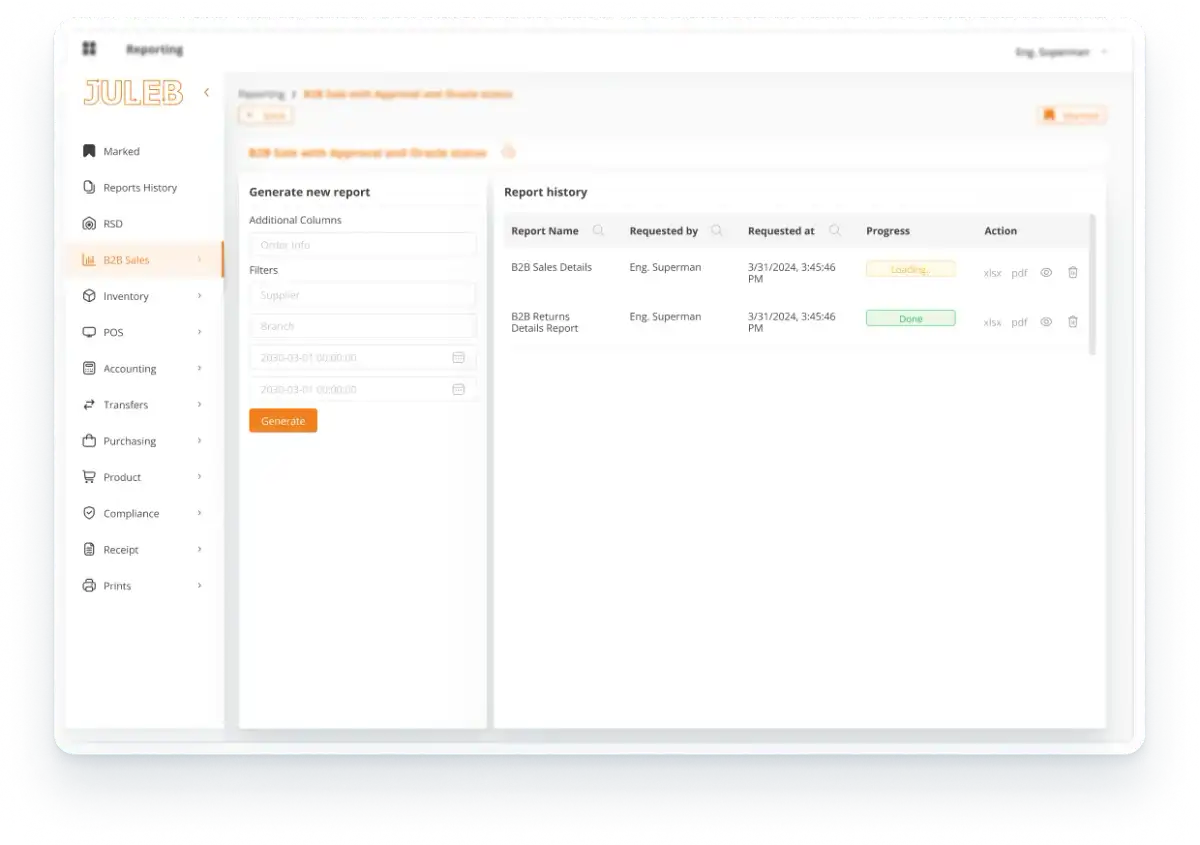Open Reports History in sidebar
This screenshot has height=845, width=1200.
pyautogui.click(x=139, y=188)
